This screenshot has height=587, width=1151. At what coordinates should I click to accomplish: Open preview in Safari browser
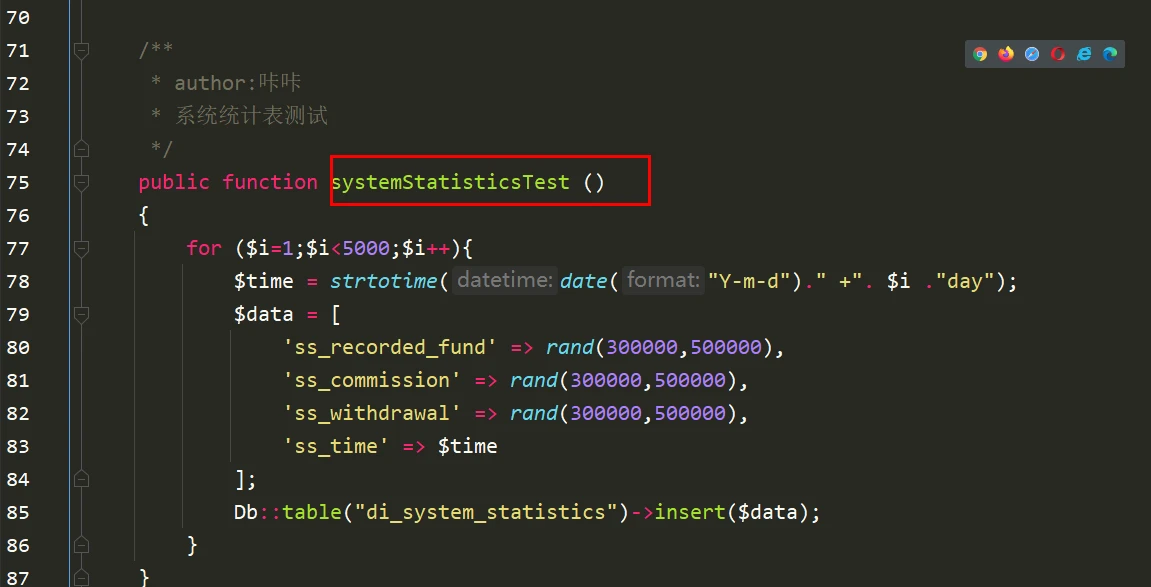point(1032,54)
